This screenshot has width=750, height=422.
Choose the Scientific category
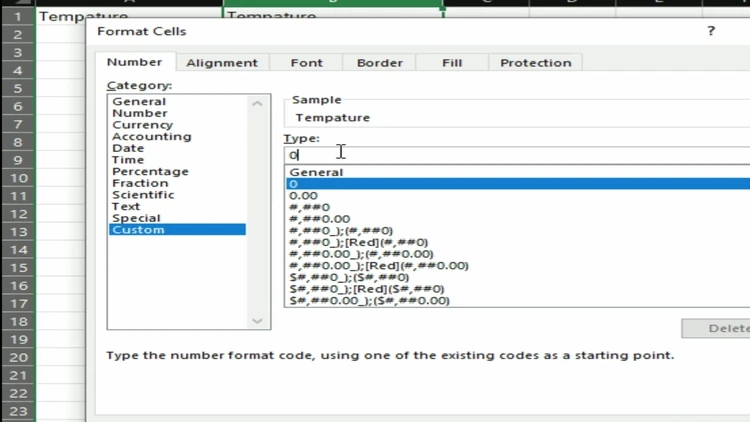point(177,195)
